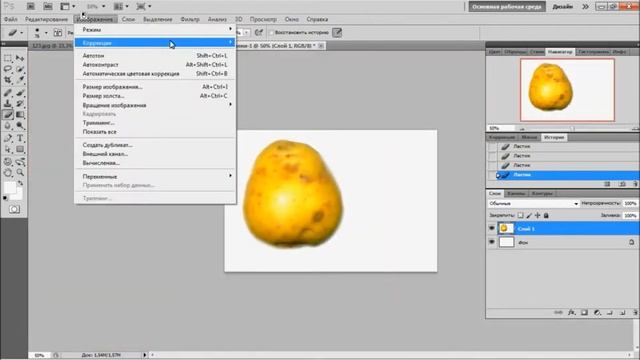Launch Bridge from the application bar

click(x=31, y=7)
